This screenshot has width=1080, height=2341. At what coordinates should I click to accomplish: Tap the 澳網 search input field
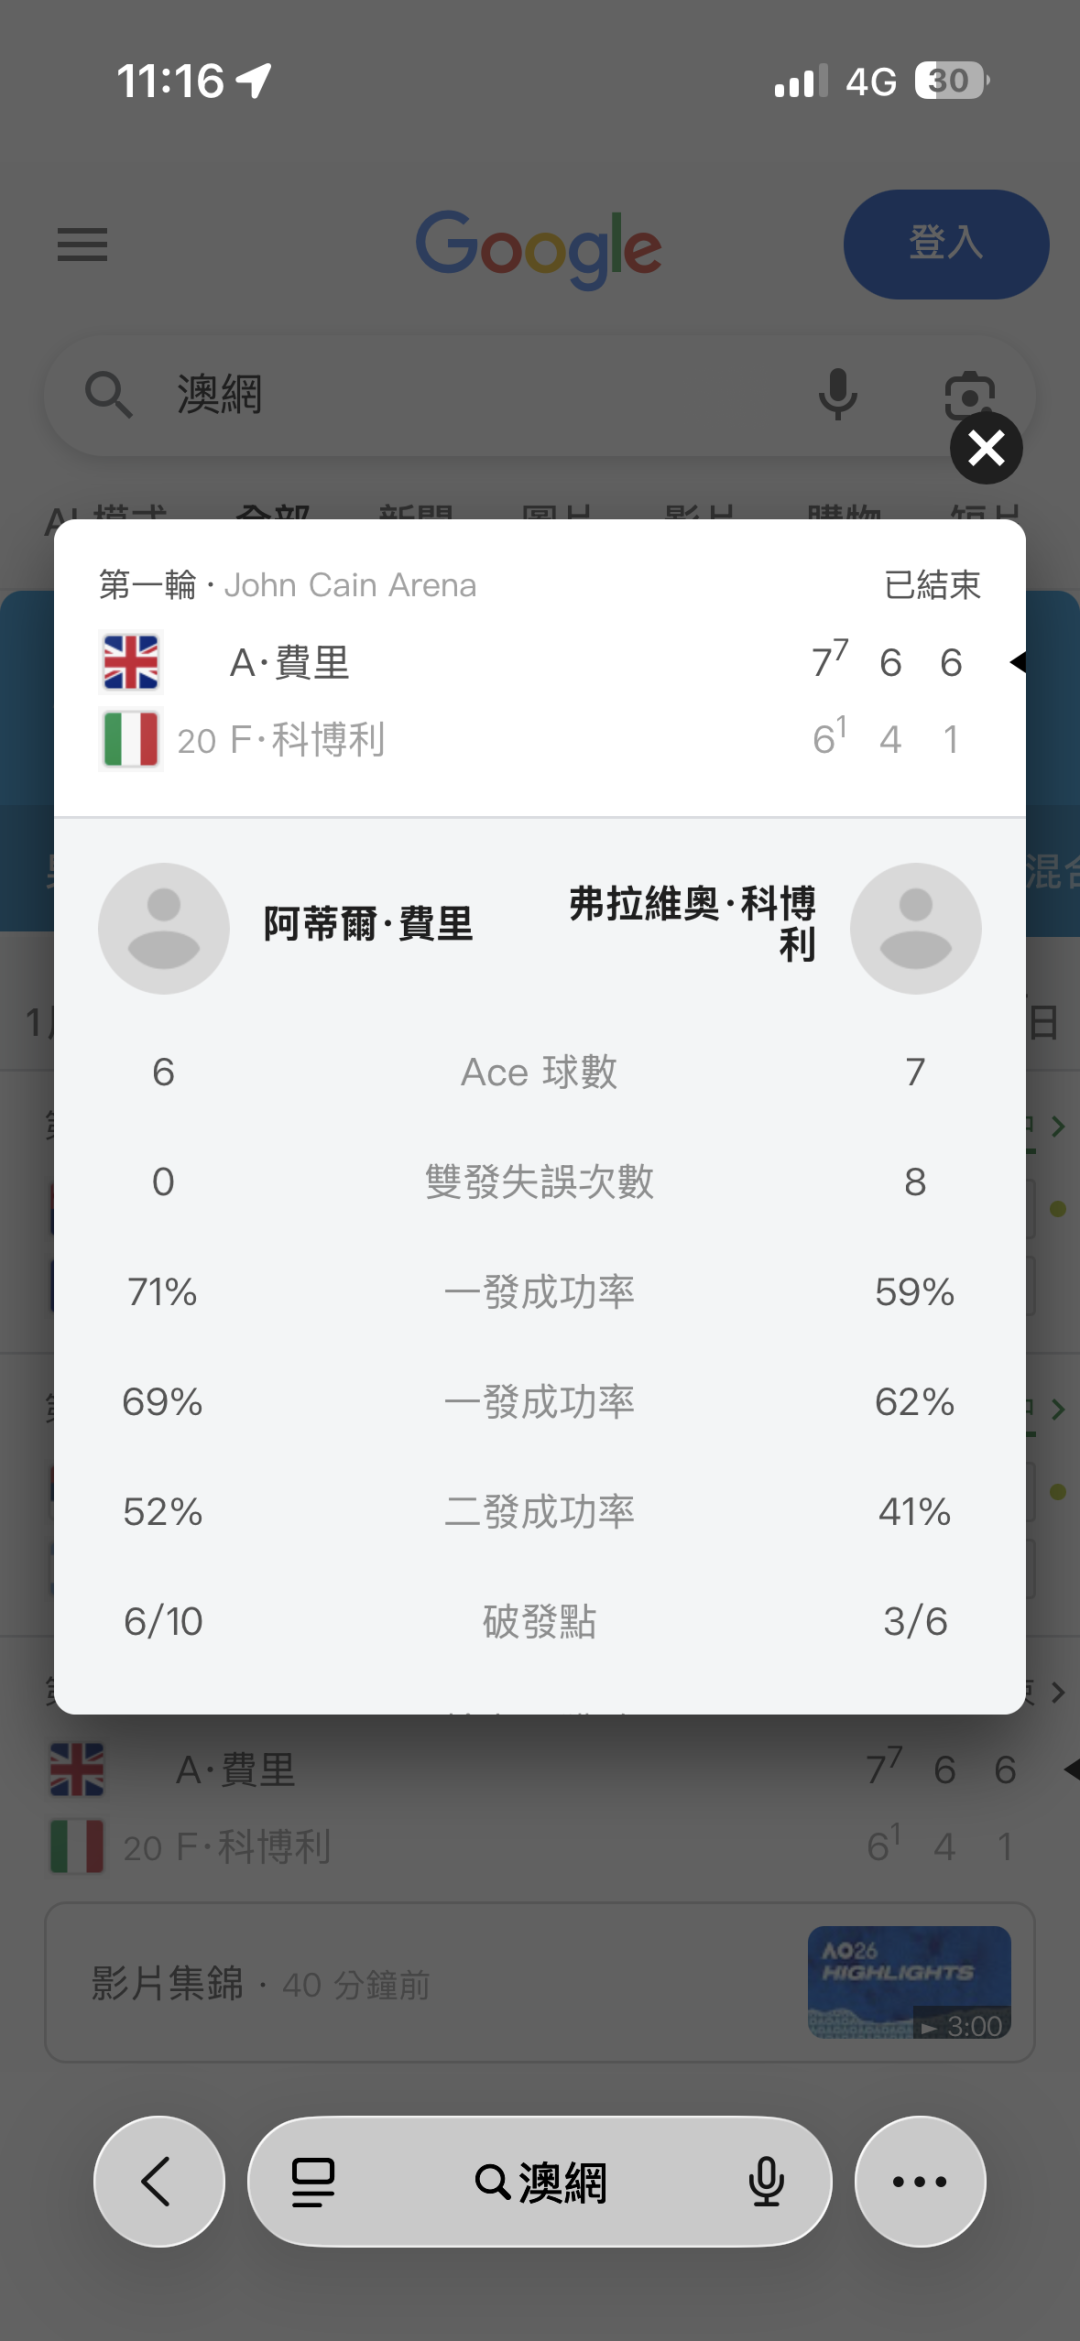(450, 394)
